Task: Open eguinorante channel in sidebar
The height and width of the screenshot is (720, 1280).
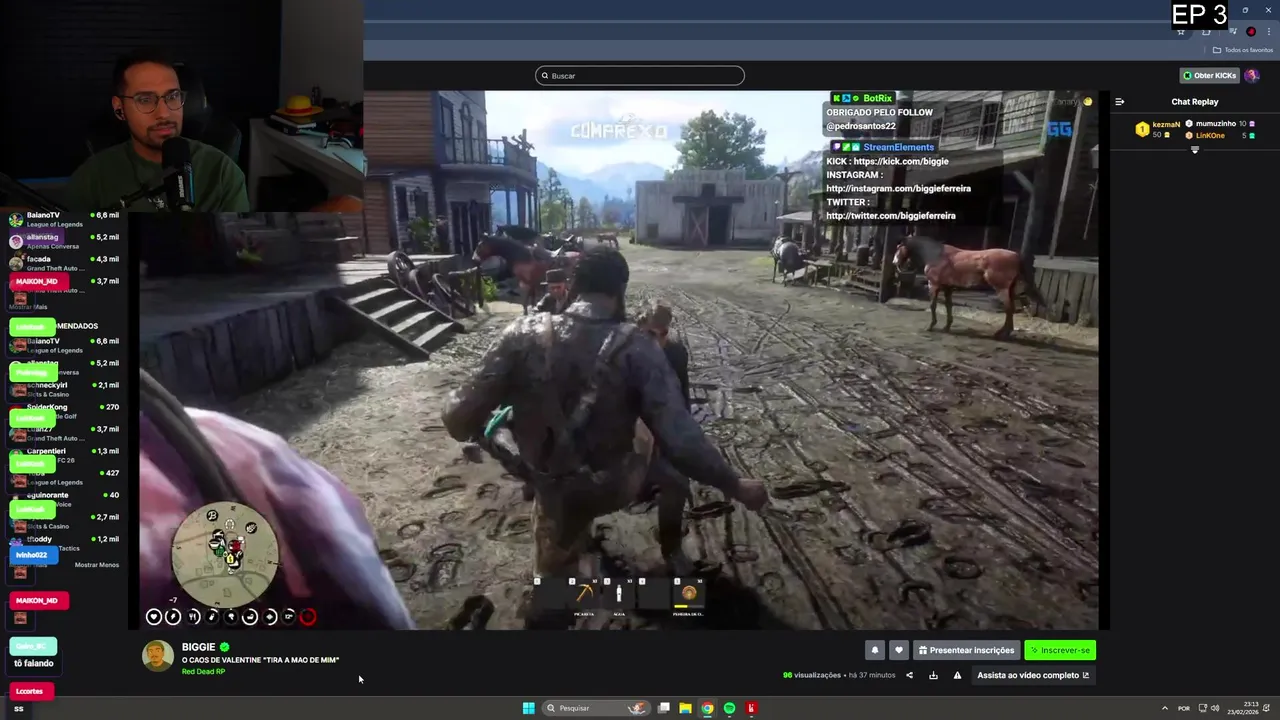Action: click(x=64, y=498)
